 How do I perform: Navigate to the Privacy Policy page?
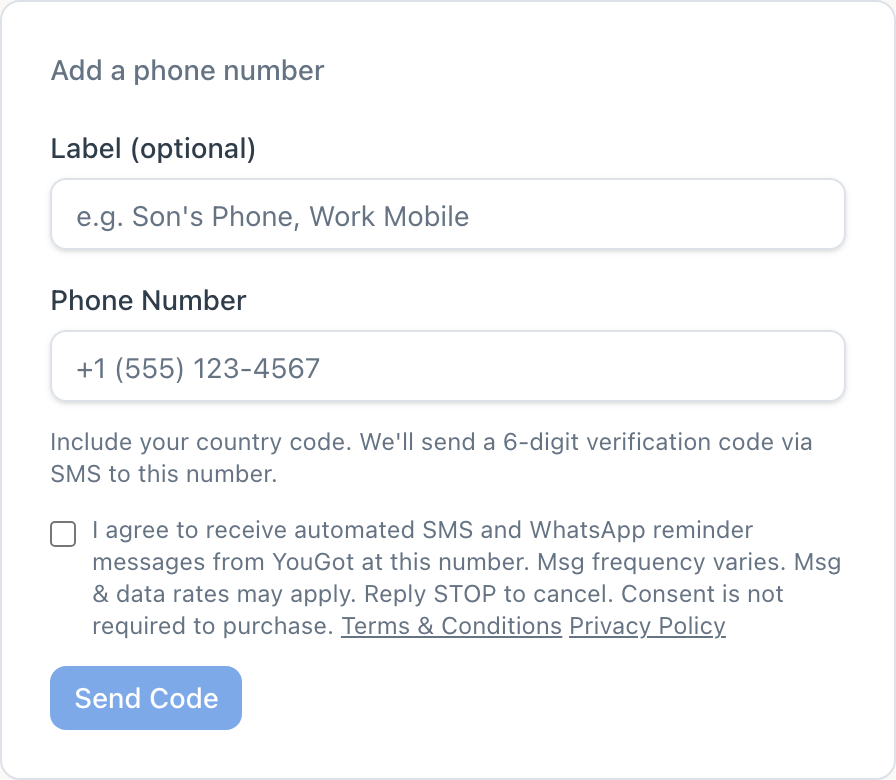point(646,626)
